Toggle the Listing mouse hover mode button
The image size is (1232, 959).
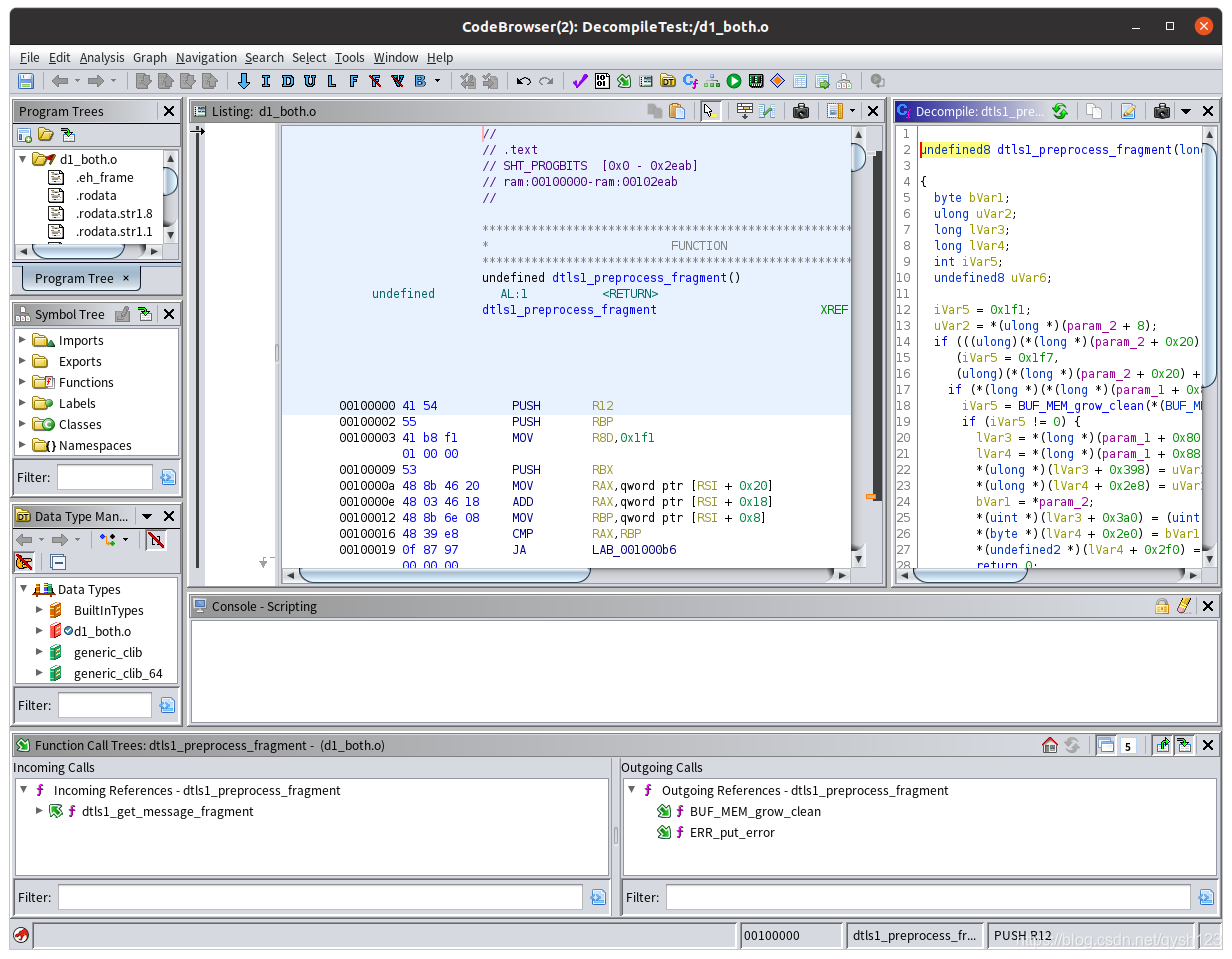(710, 111)
